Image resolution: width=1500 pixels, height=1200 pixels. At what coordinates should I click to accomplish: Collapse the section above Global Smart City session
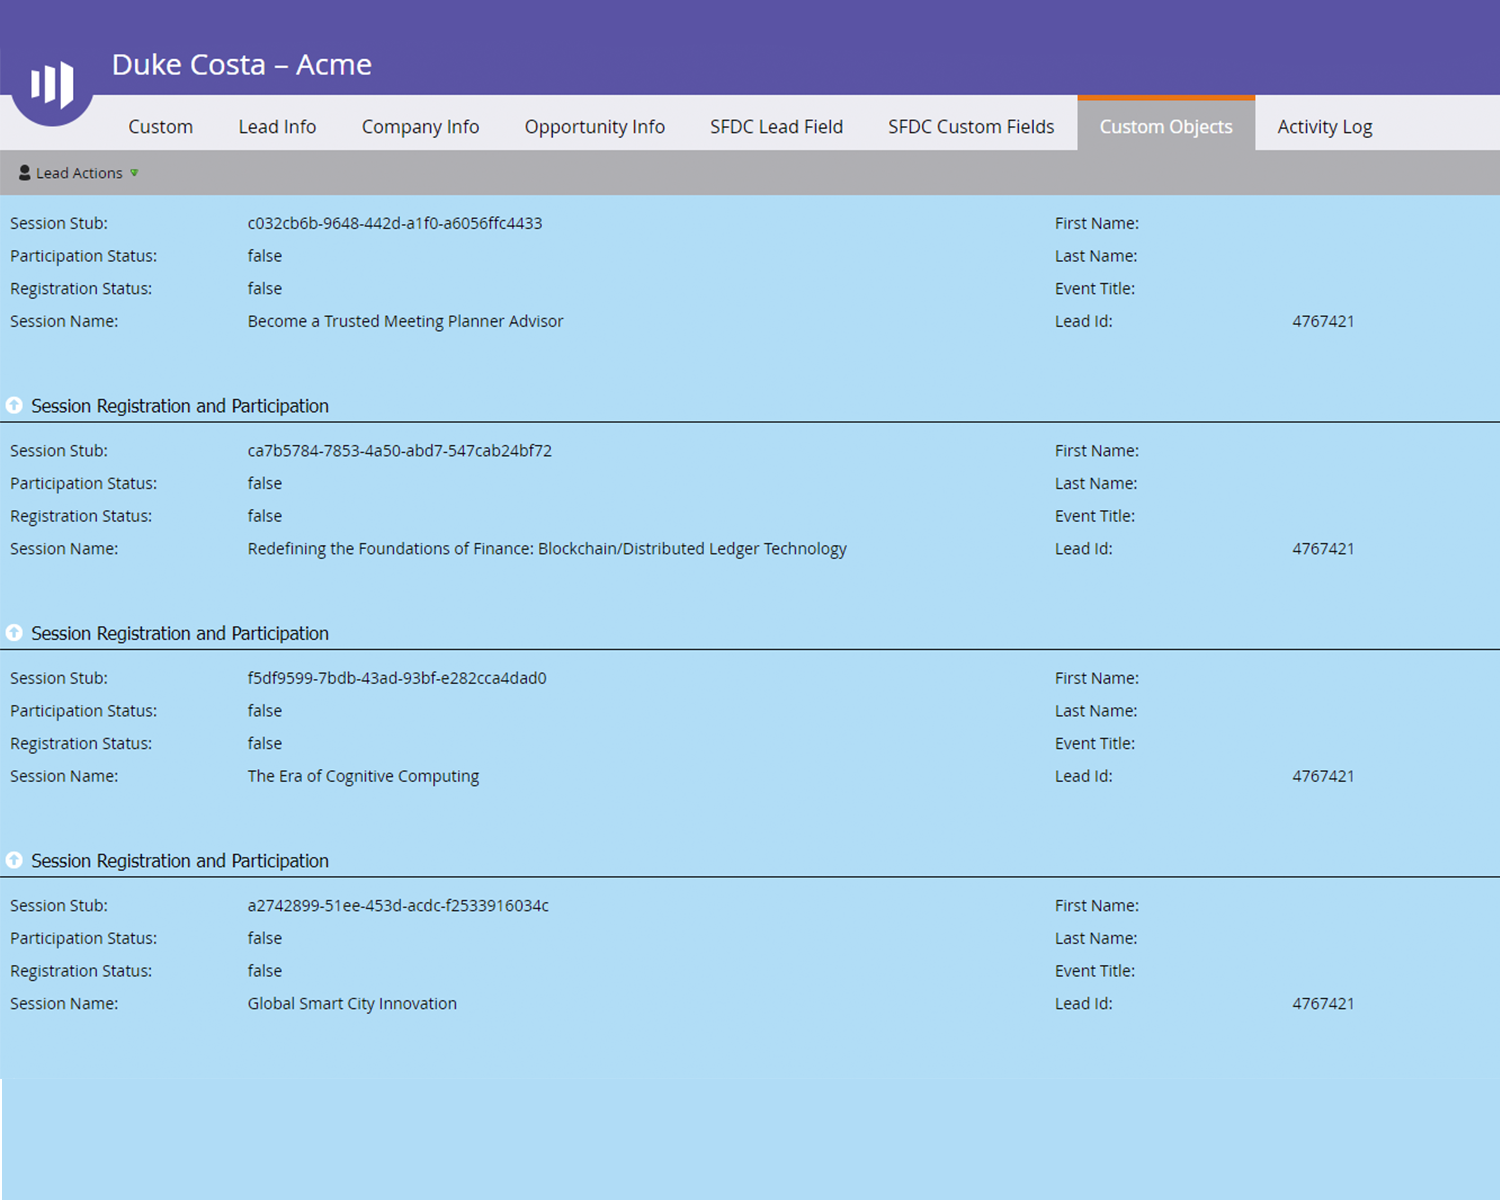pos(14,861)
